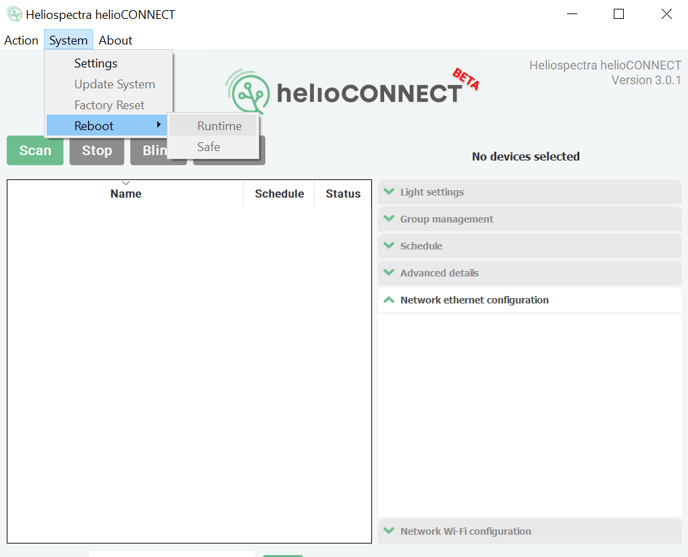This screenshot has width=688, height=557.
Task: Open the Reboot submenu entry
Action: (x=107, y=126)
